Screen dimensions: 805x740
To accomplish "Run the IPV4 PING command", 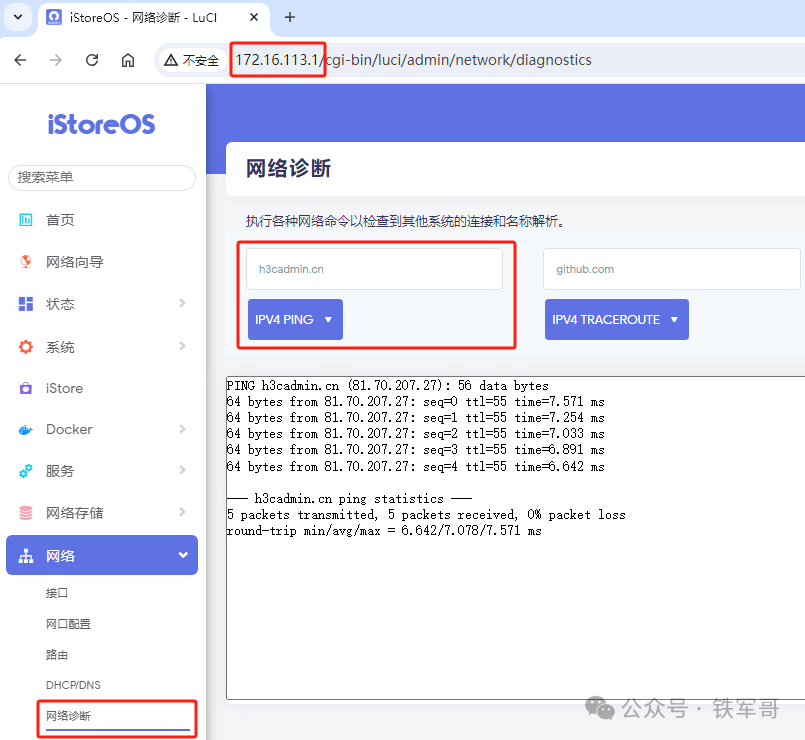I will pos(287,319).
